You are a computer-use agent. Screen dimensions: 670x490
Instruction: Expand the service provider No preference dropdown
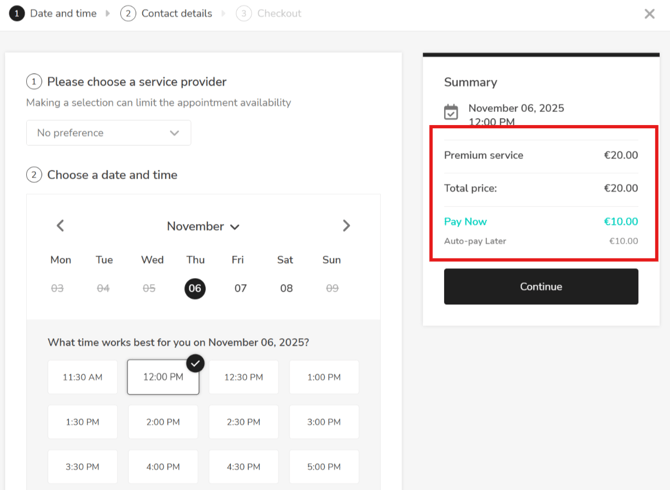click(108, 133)
